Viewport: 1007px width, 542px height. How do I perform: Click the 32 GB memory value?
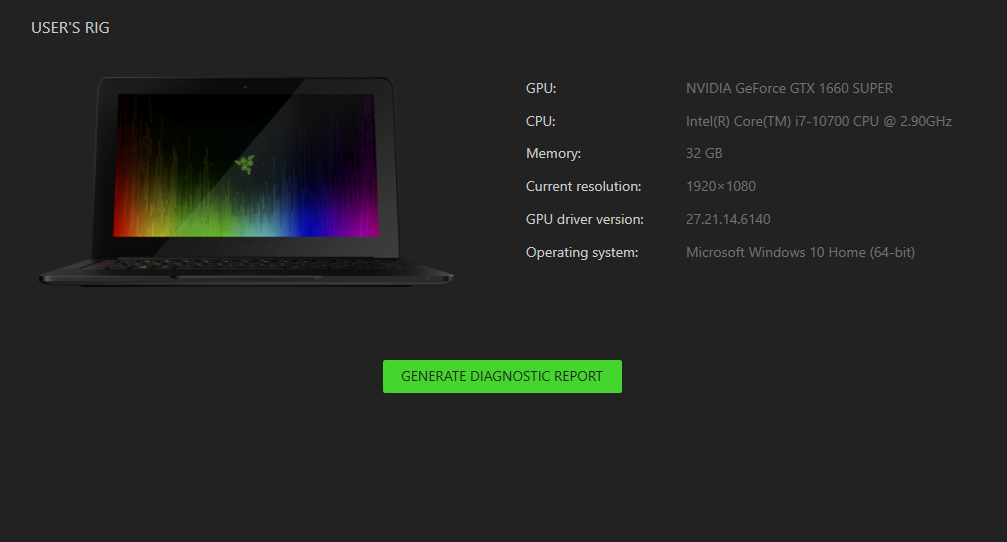pos(704,153)
